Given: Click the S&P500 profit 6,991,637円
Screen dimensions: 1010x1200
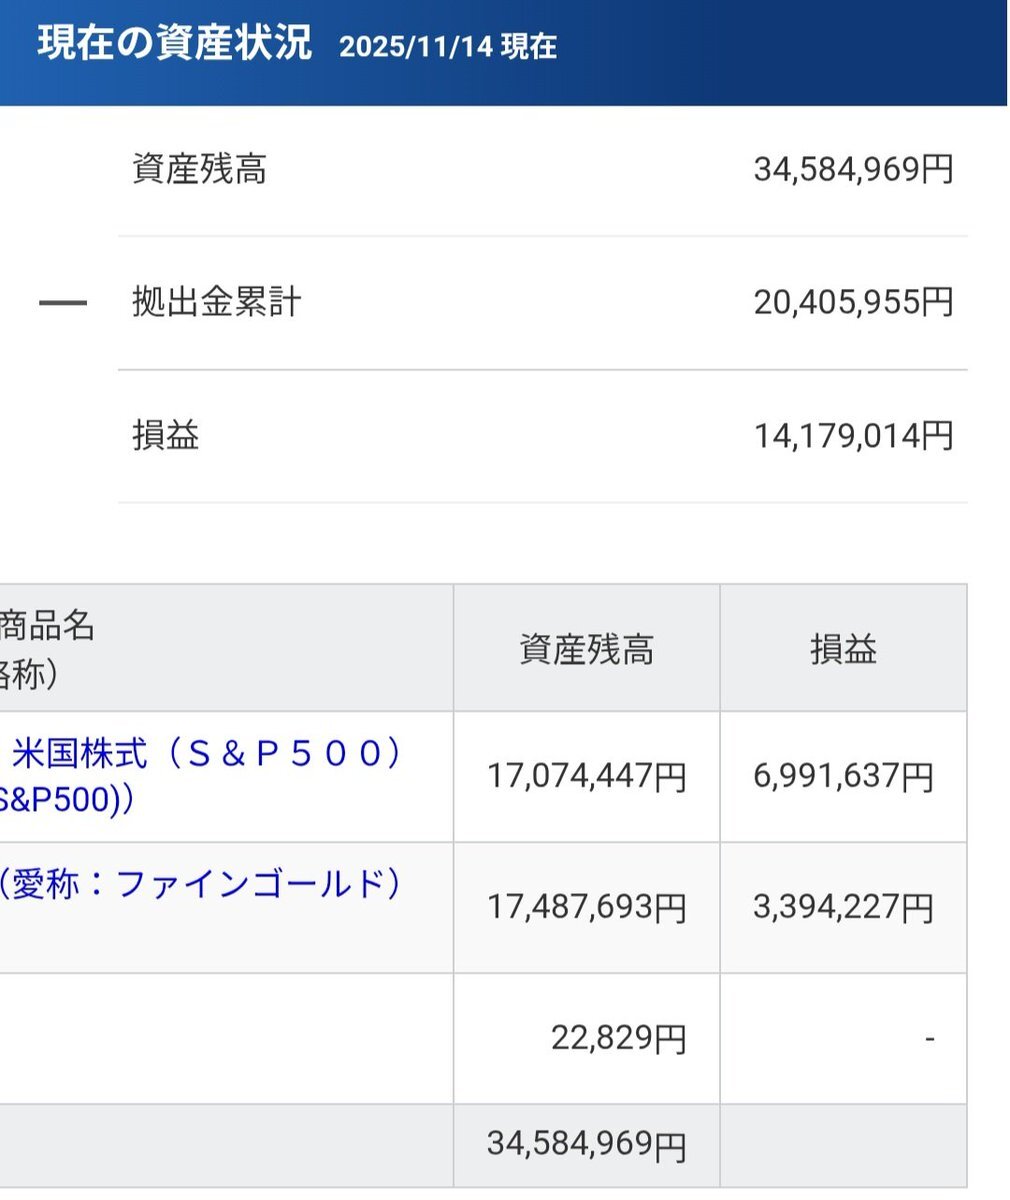Looking at the screenshot, I should 843,776.
